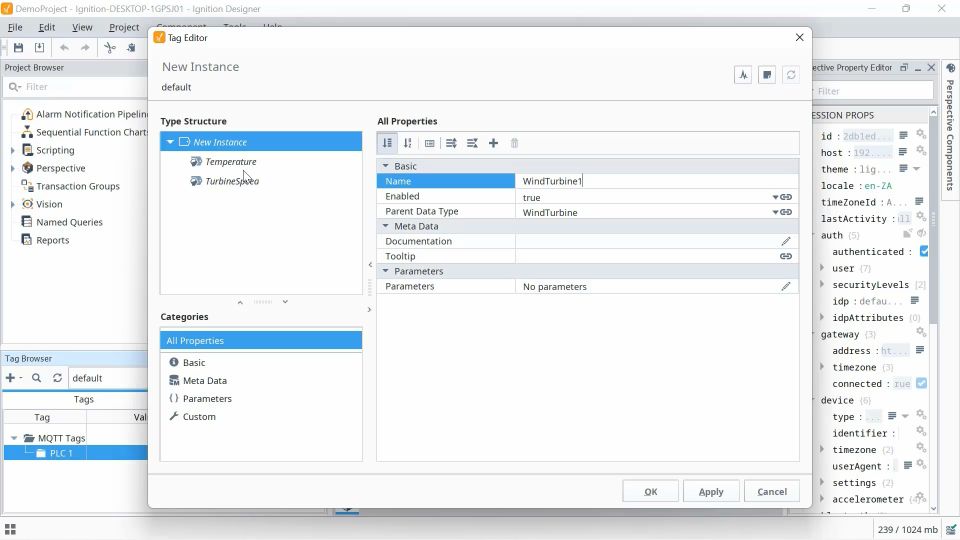Toggle the description area icon in properties toolbar
Image resolution: width=960 pixels, height=540 pixels.
pos(430,143)
